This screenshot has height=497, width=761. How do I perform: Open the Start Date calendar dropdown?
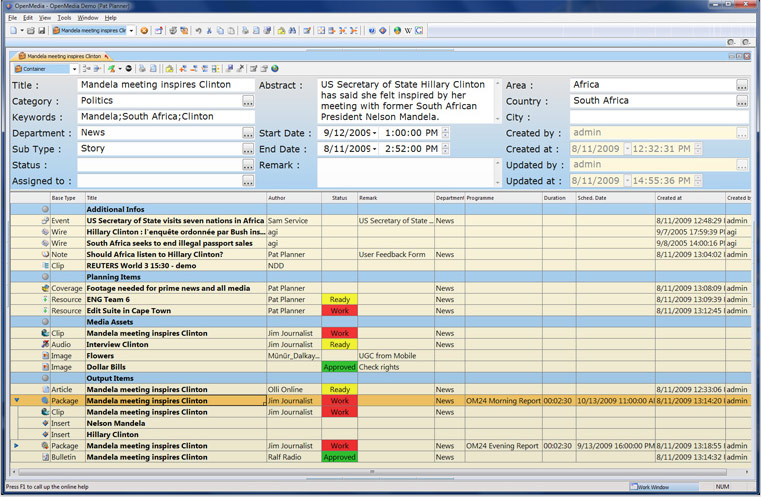pyautogui.click(x=373, y=133)
